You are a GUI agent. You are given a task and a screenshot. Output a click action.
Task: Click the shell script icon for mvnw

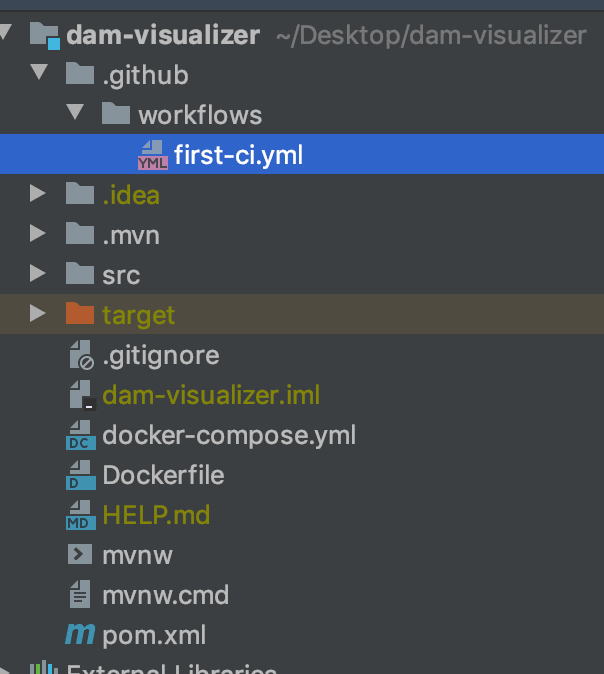[x=80, y=555]
